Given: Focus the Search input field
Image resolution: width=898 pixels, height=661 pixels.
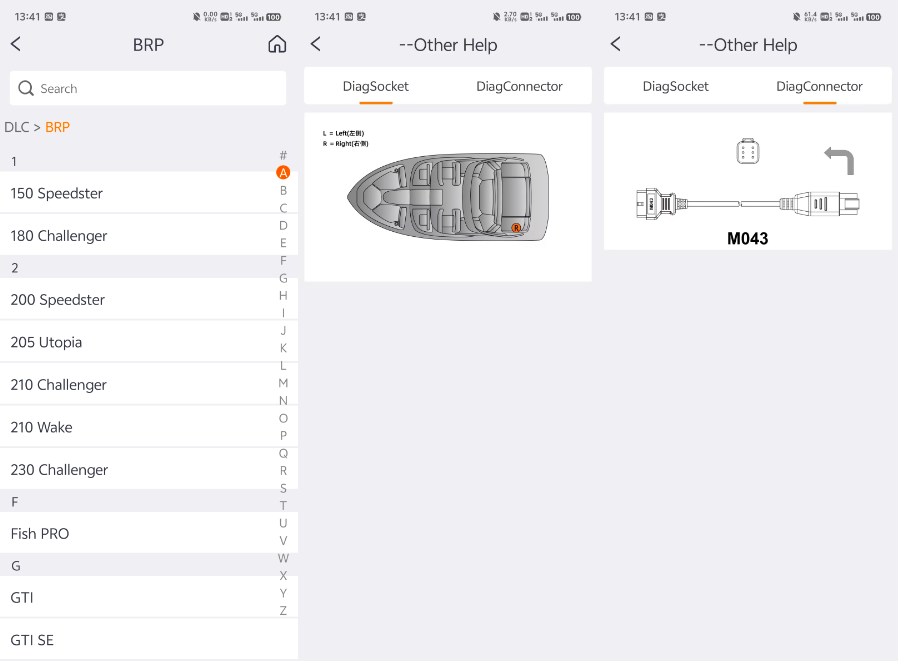Looking at the screenshot, I should tap(148, 88).
